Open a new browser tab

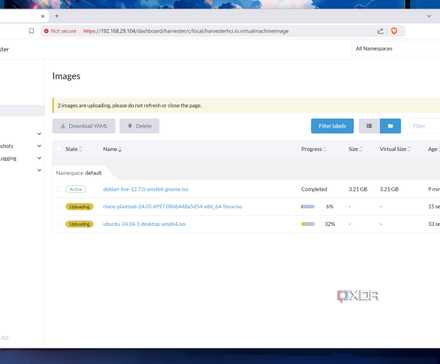point(57,16)
